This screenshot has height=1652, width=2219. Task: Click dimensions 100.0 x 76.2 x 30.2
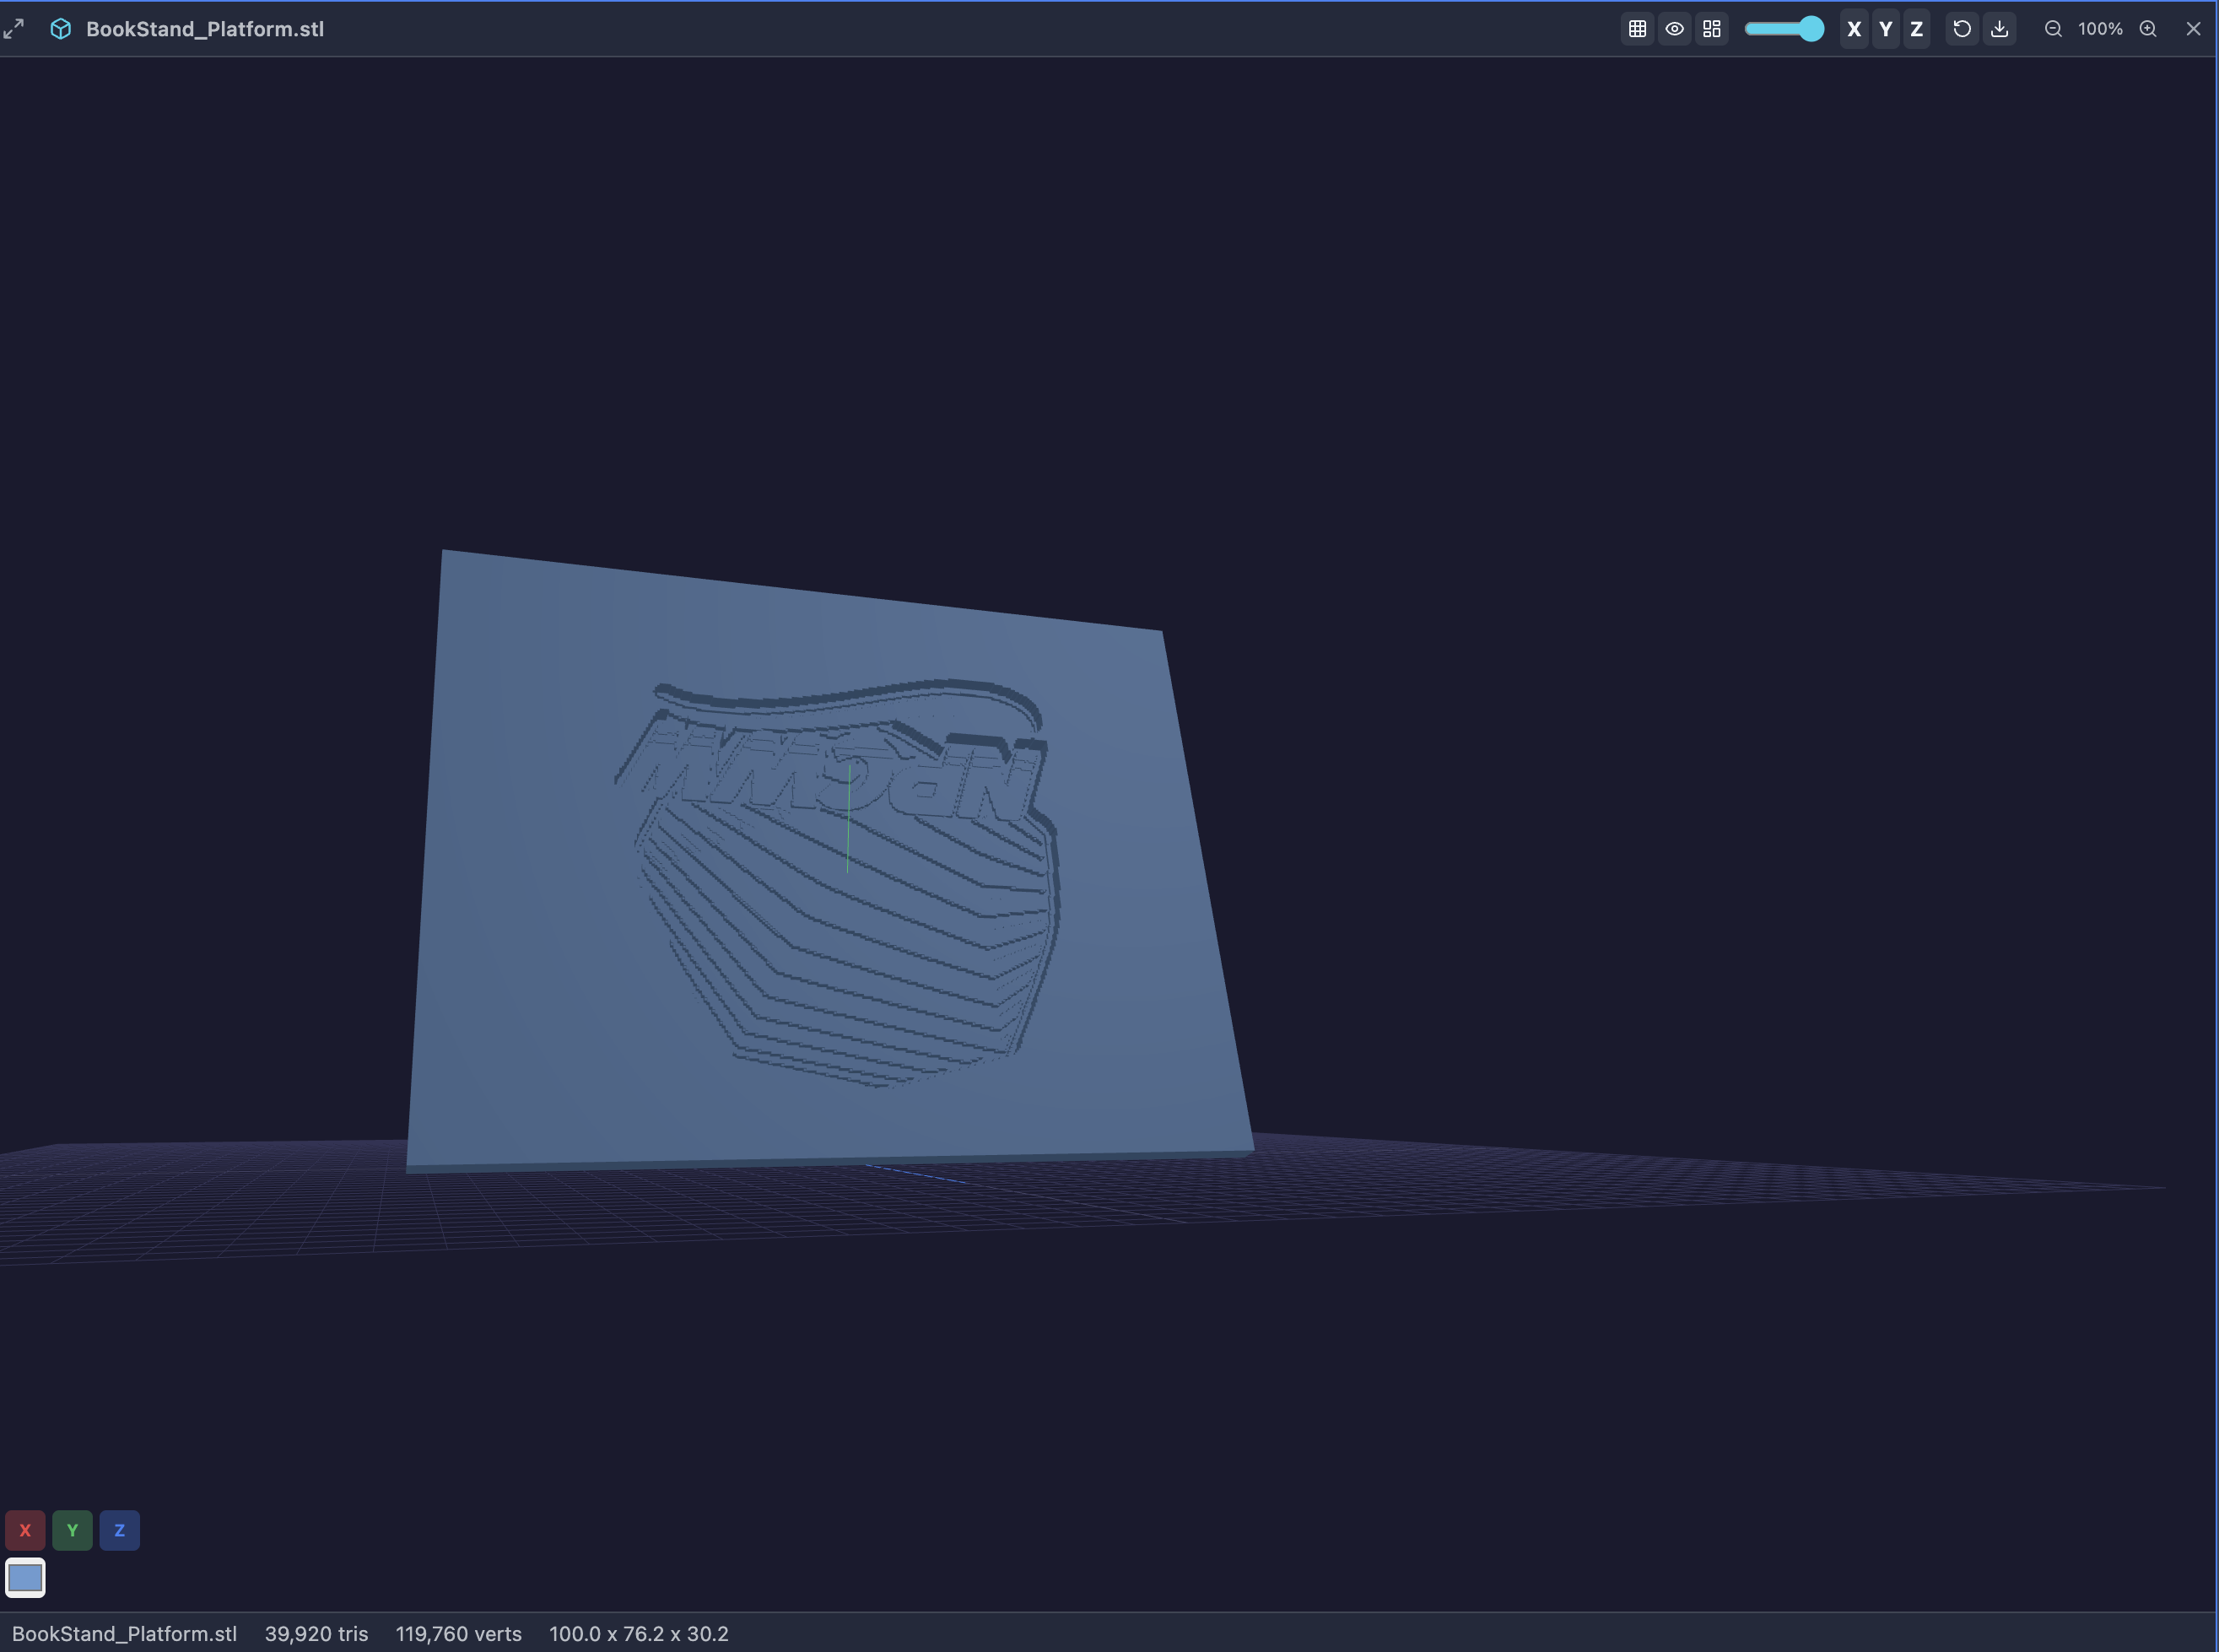point(638,1634)
